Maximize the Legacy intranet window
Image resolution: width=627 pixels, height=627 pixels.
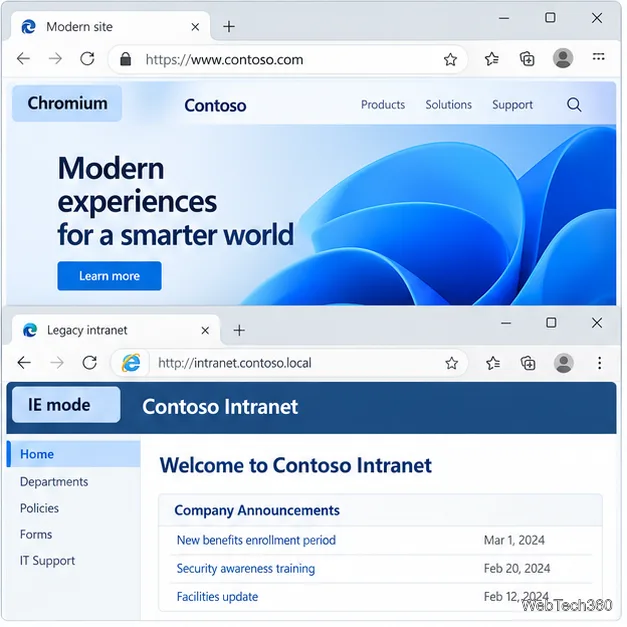tap(551, 323)
